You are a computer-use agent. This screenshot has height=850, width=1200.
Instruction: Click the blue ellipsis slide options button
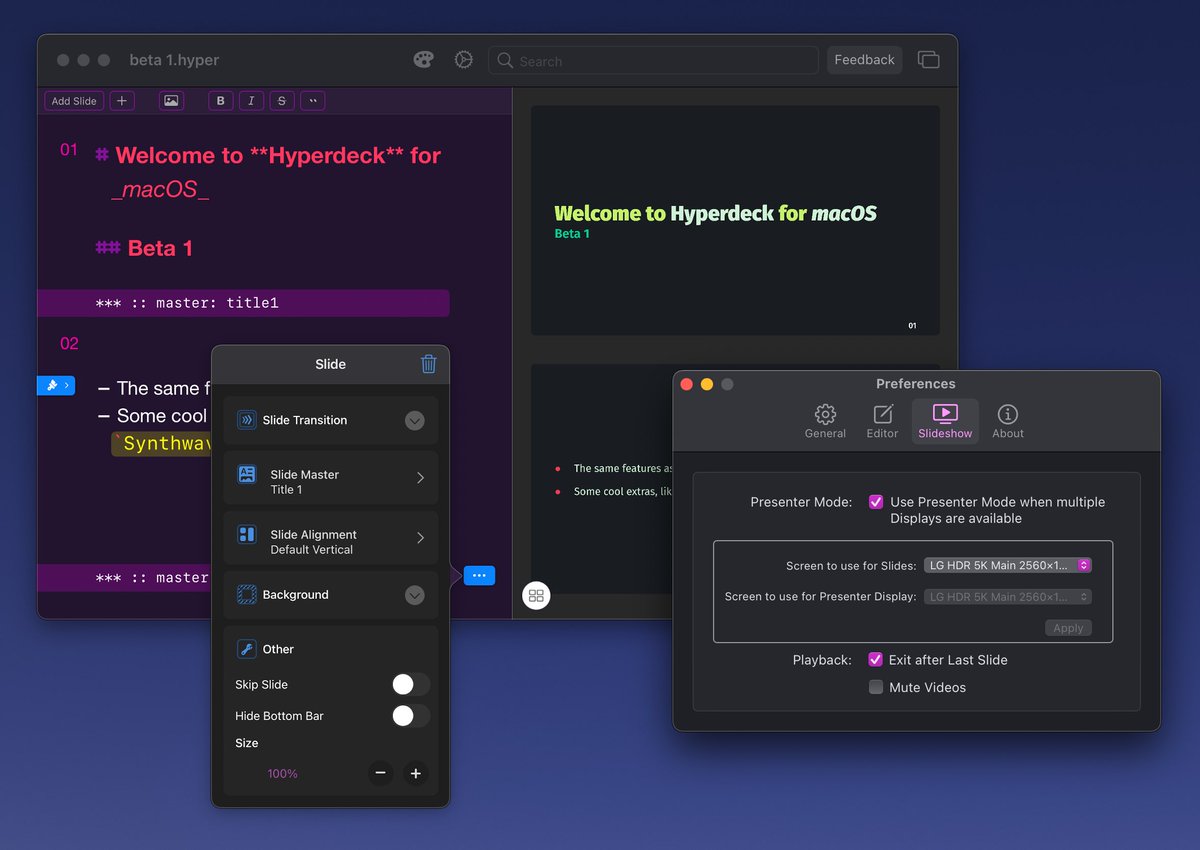(479, 575)
